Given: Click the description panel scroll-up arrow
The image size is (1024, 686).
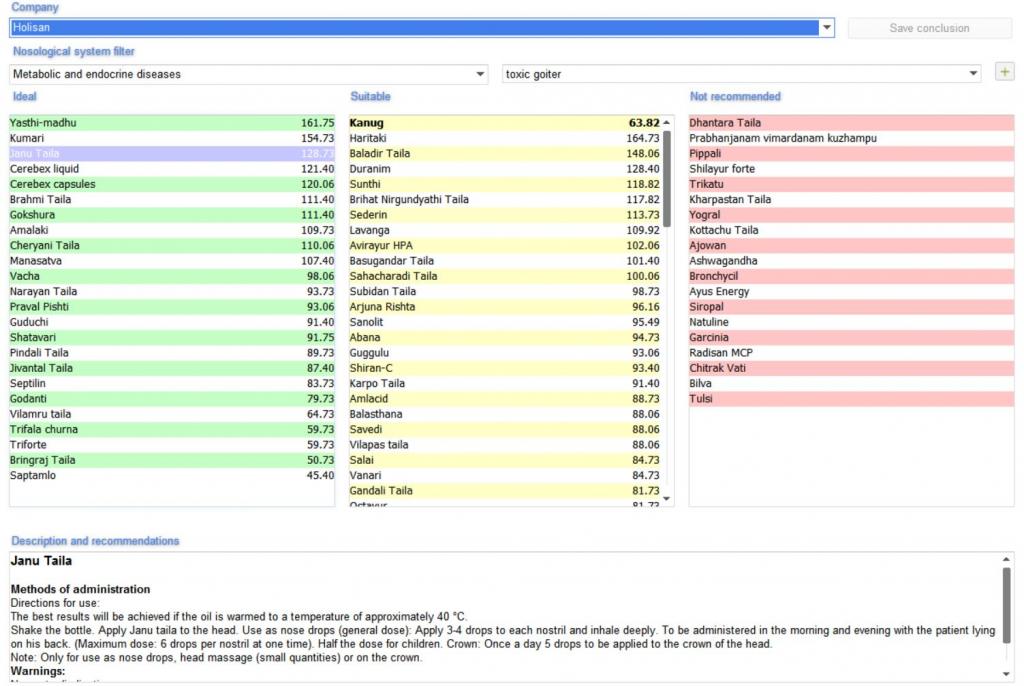Looking at the screenshot, I should 1006,560.
